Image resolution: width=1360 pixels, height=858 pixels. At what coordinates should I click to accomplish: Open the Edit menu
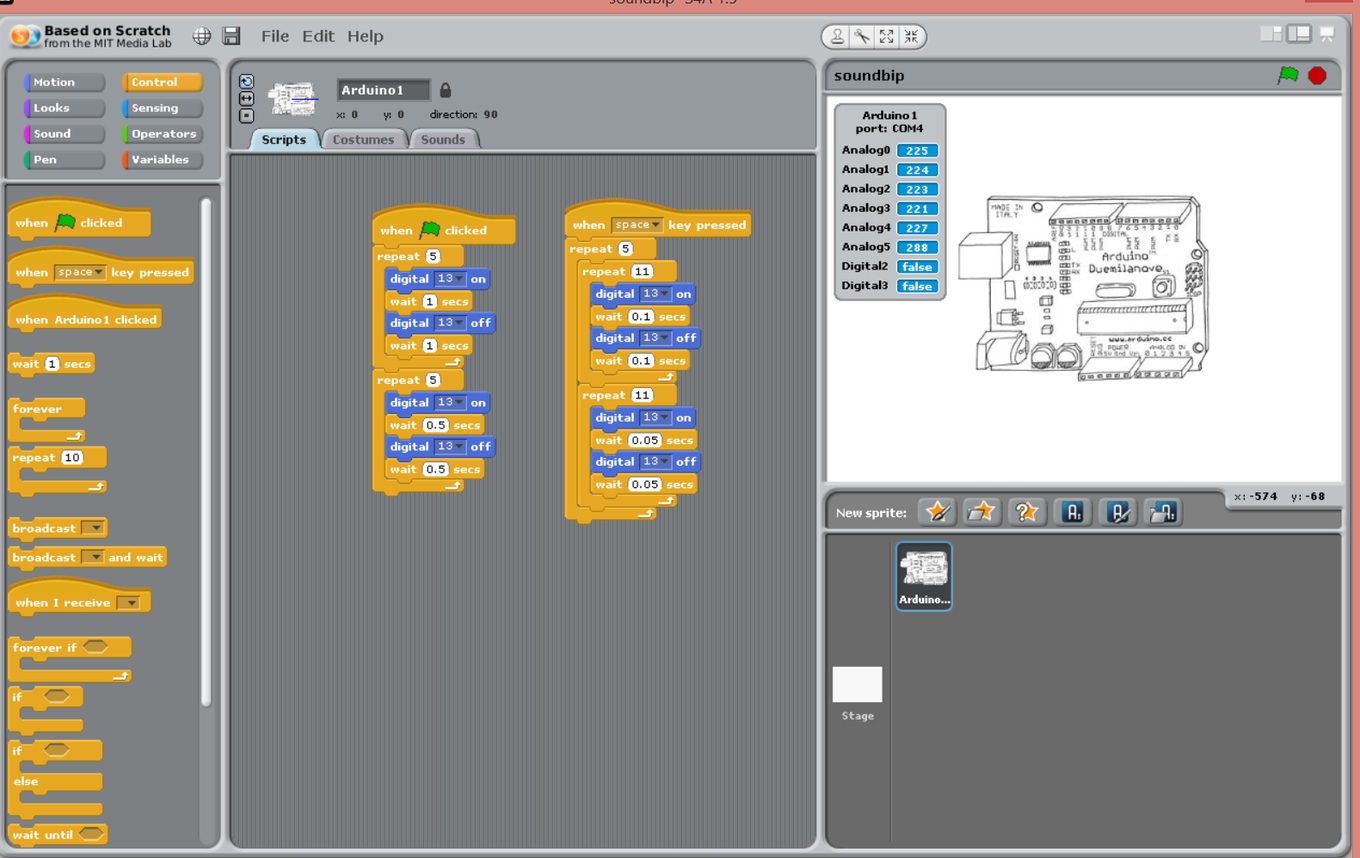pos(318,36)
